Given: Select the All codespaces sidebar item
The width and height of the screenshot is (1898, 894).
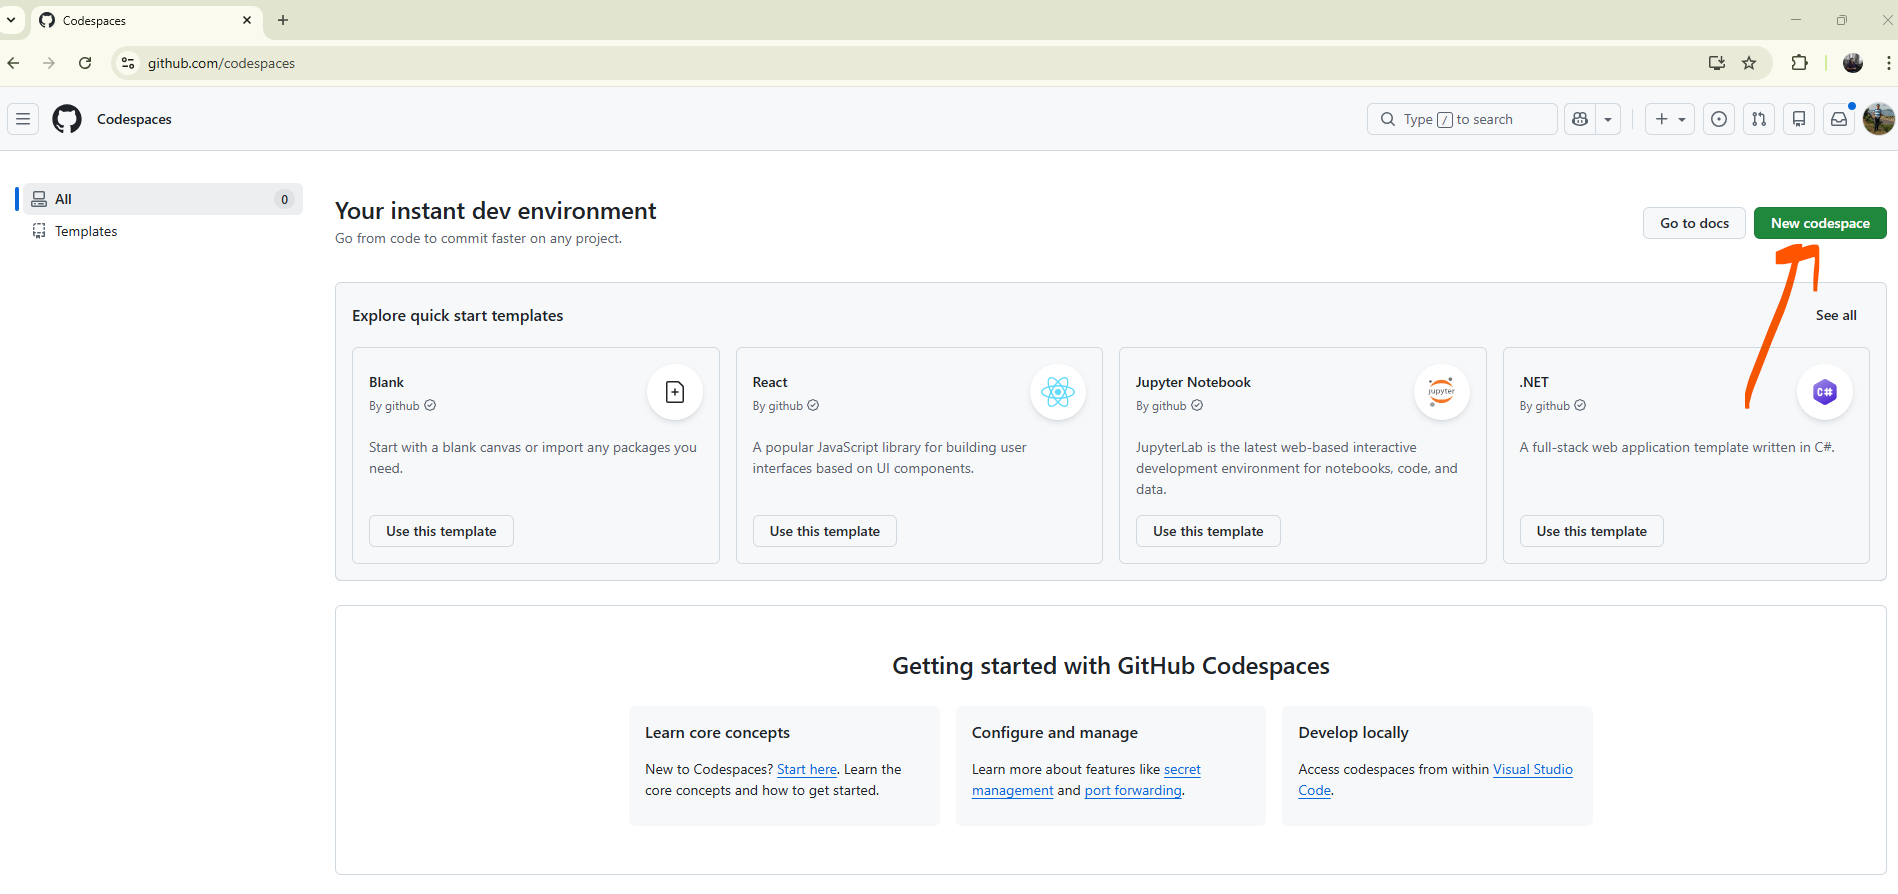Looking at the screenshot, I should click(162, 199).
